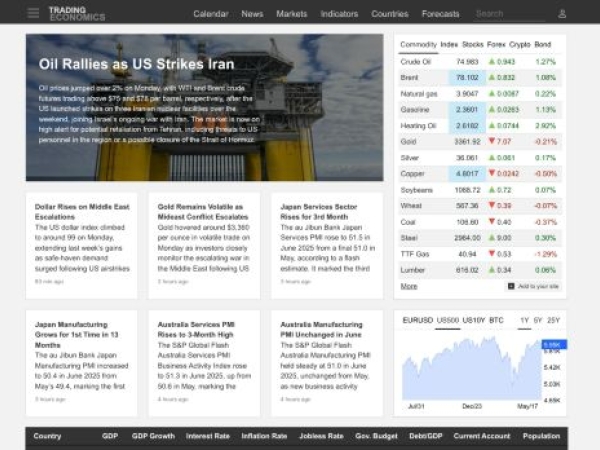The image size is (600, 450).
Task: Set chart range to 25Y
Action: coord(553,320)
